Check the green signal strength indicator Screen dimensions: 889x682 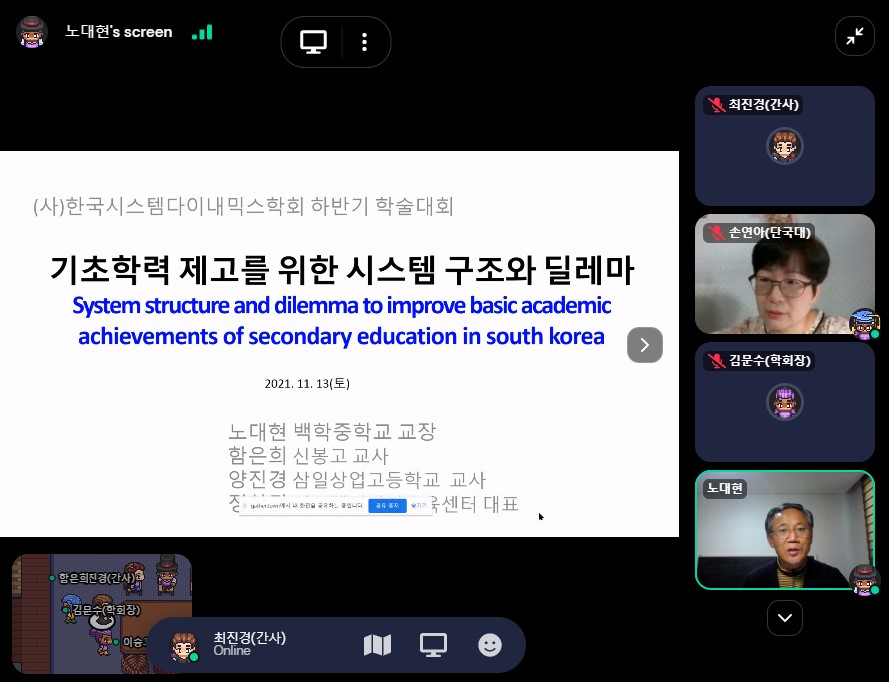(x=202, y=32)
